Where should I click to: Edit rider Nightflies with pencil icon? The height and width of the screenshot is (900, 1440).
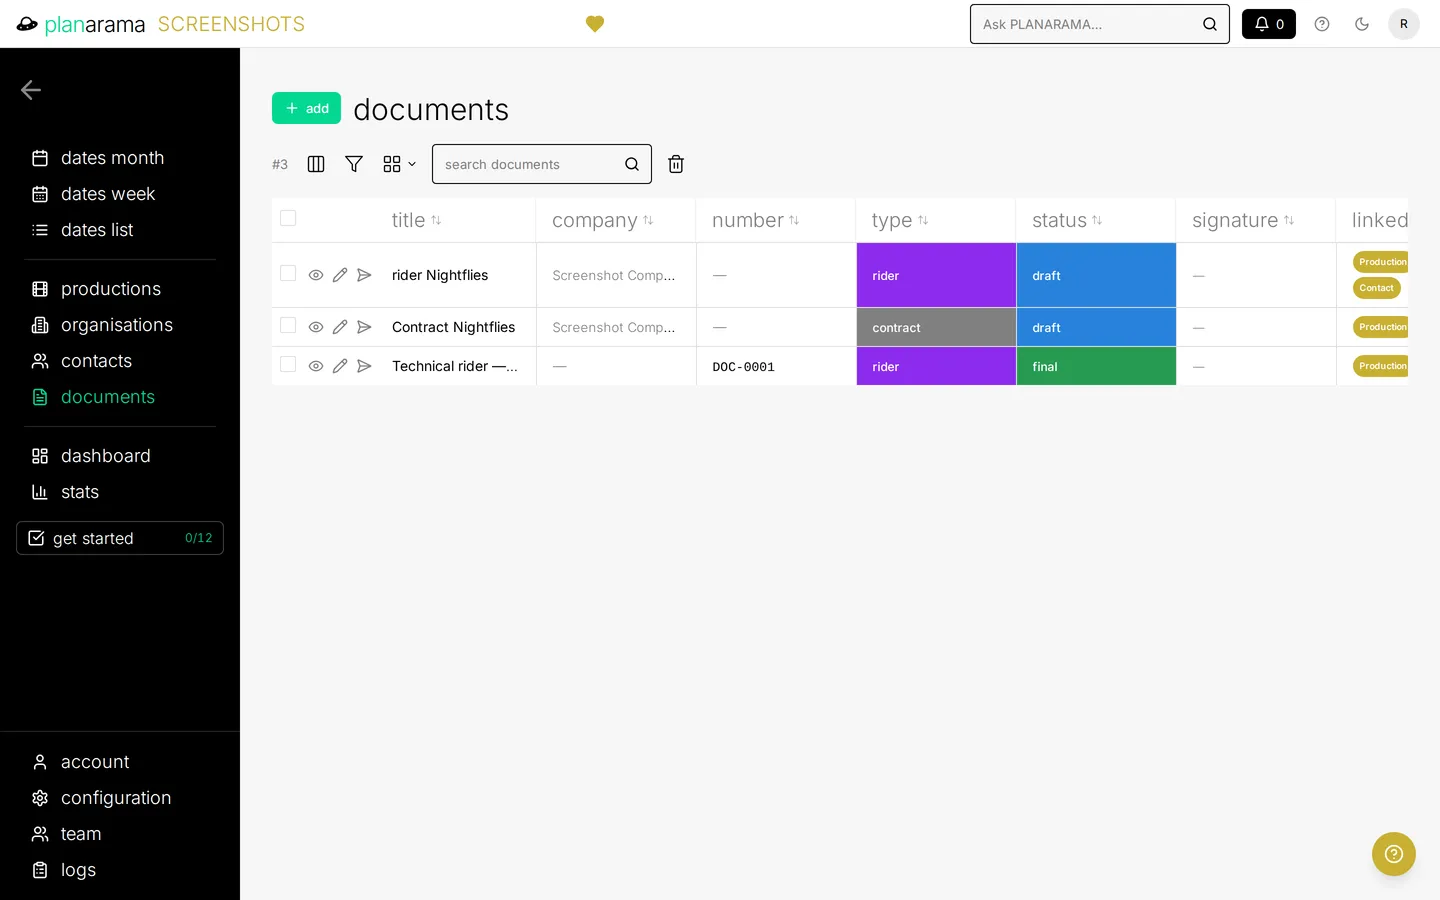coord(340,275)
